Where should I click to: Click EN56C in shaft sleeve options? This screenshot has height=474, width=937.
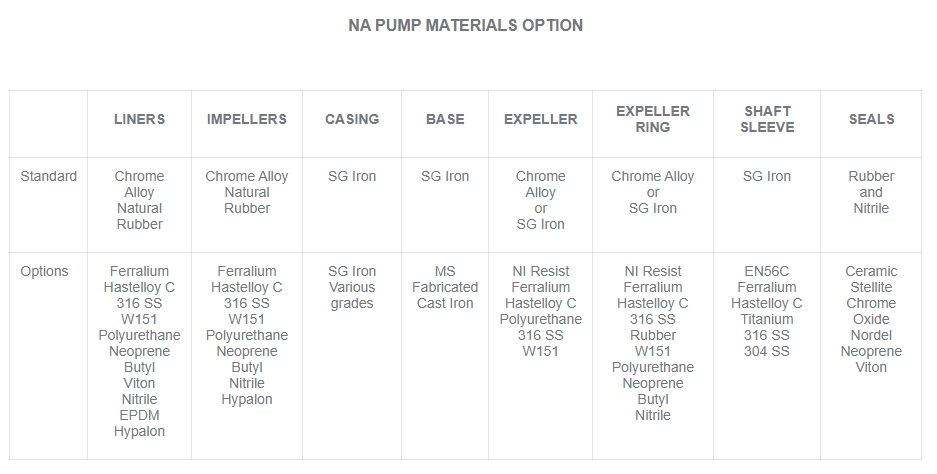click(767, 271)
